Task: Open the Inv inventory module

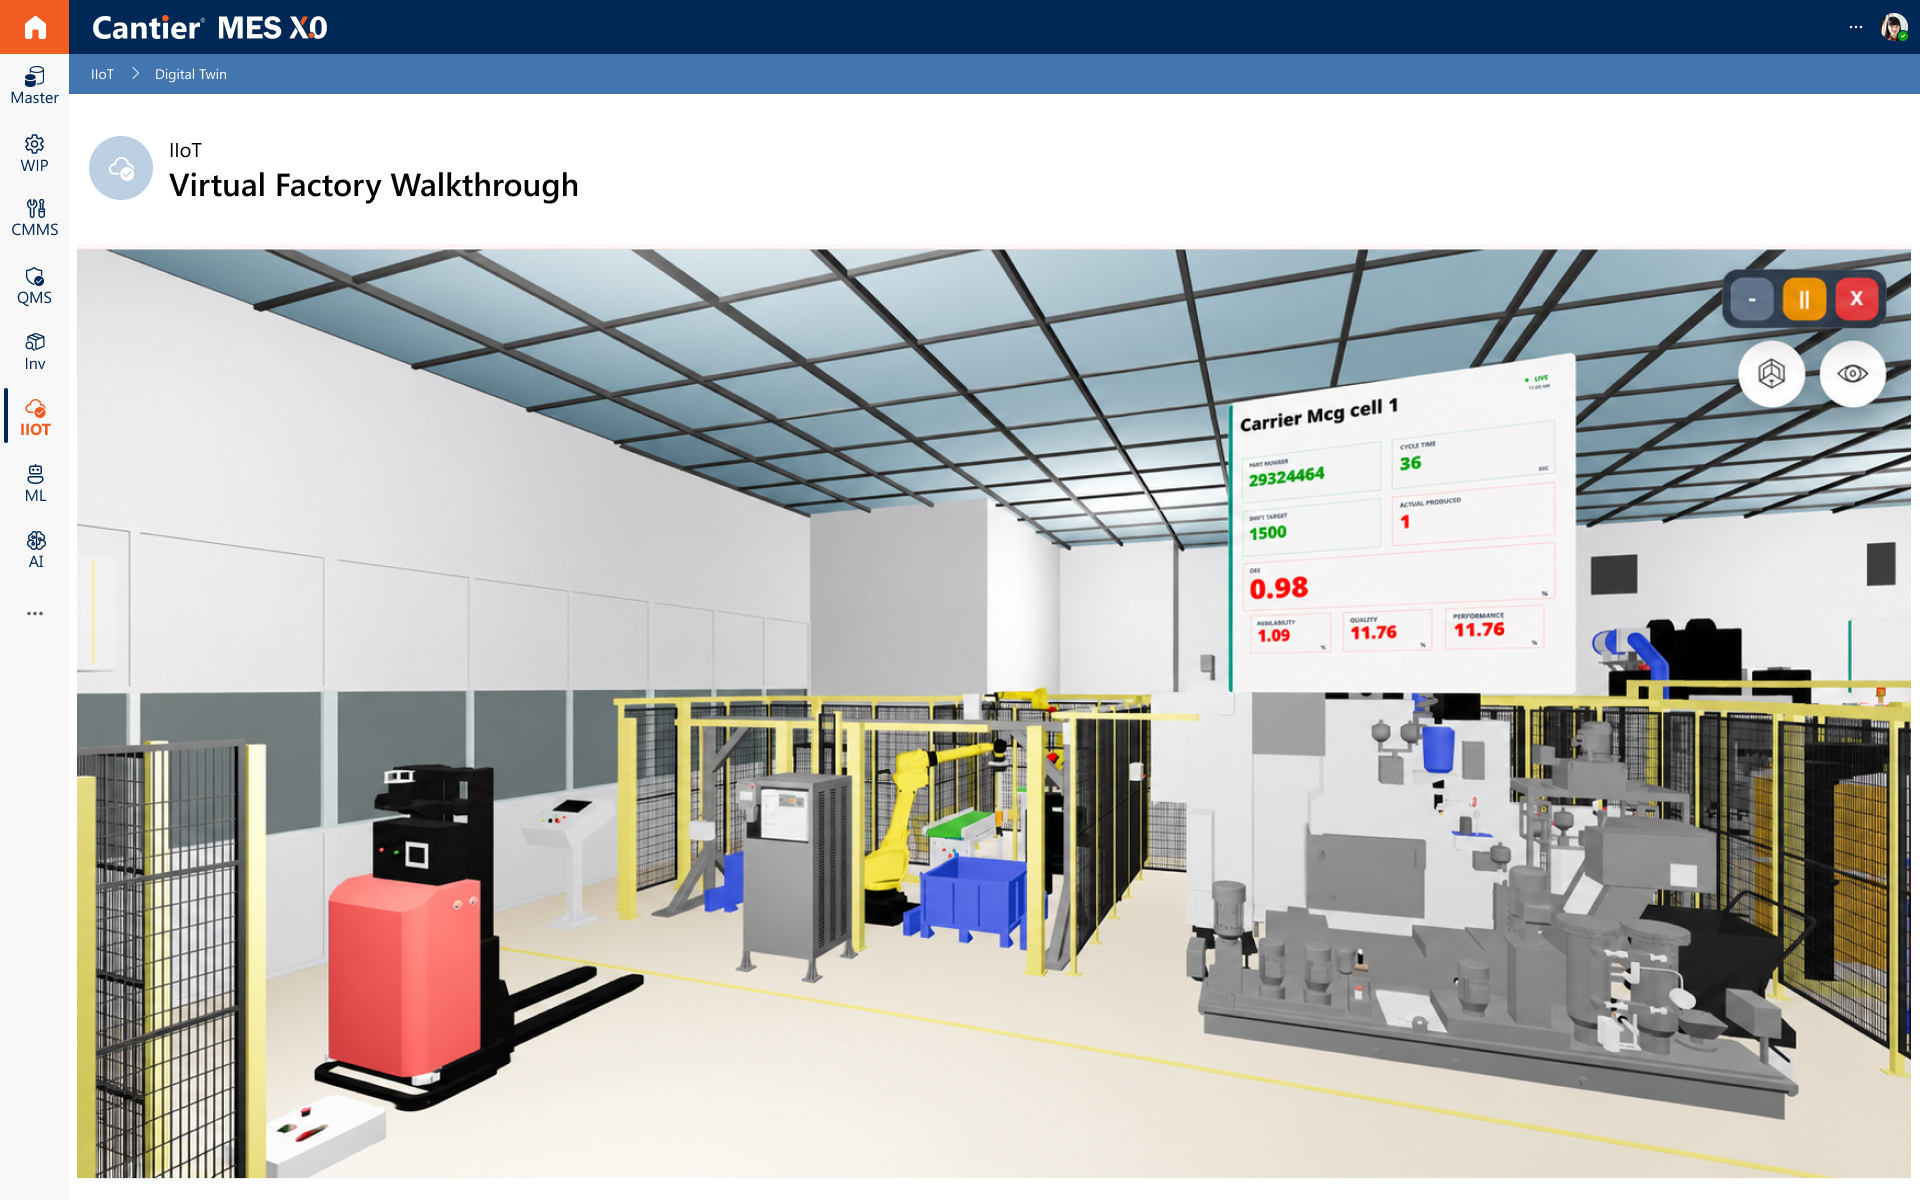Action: click(34, 352)
